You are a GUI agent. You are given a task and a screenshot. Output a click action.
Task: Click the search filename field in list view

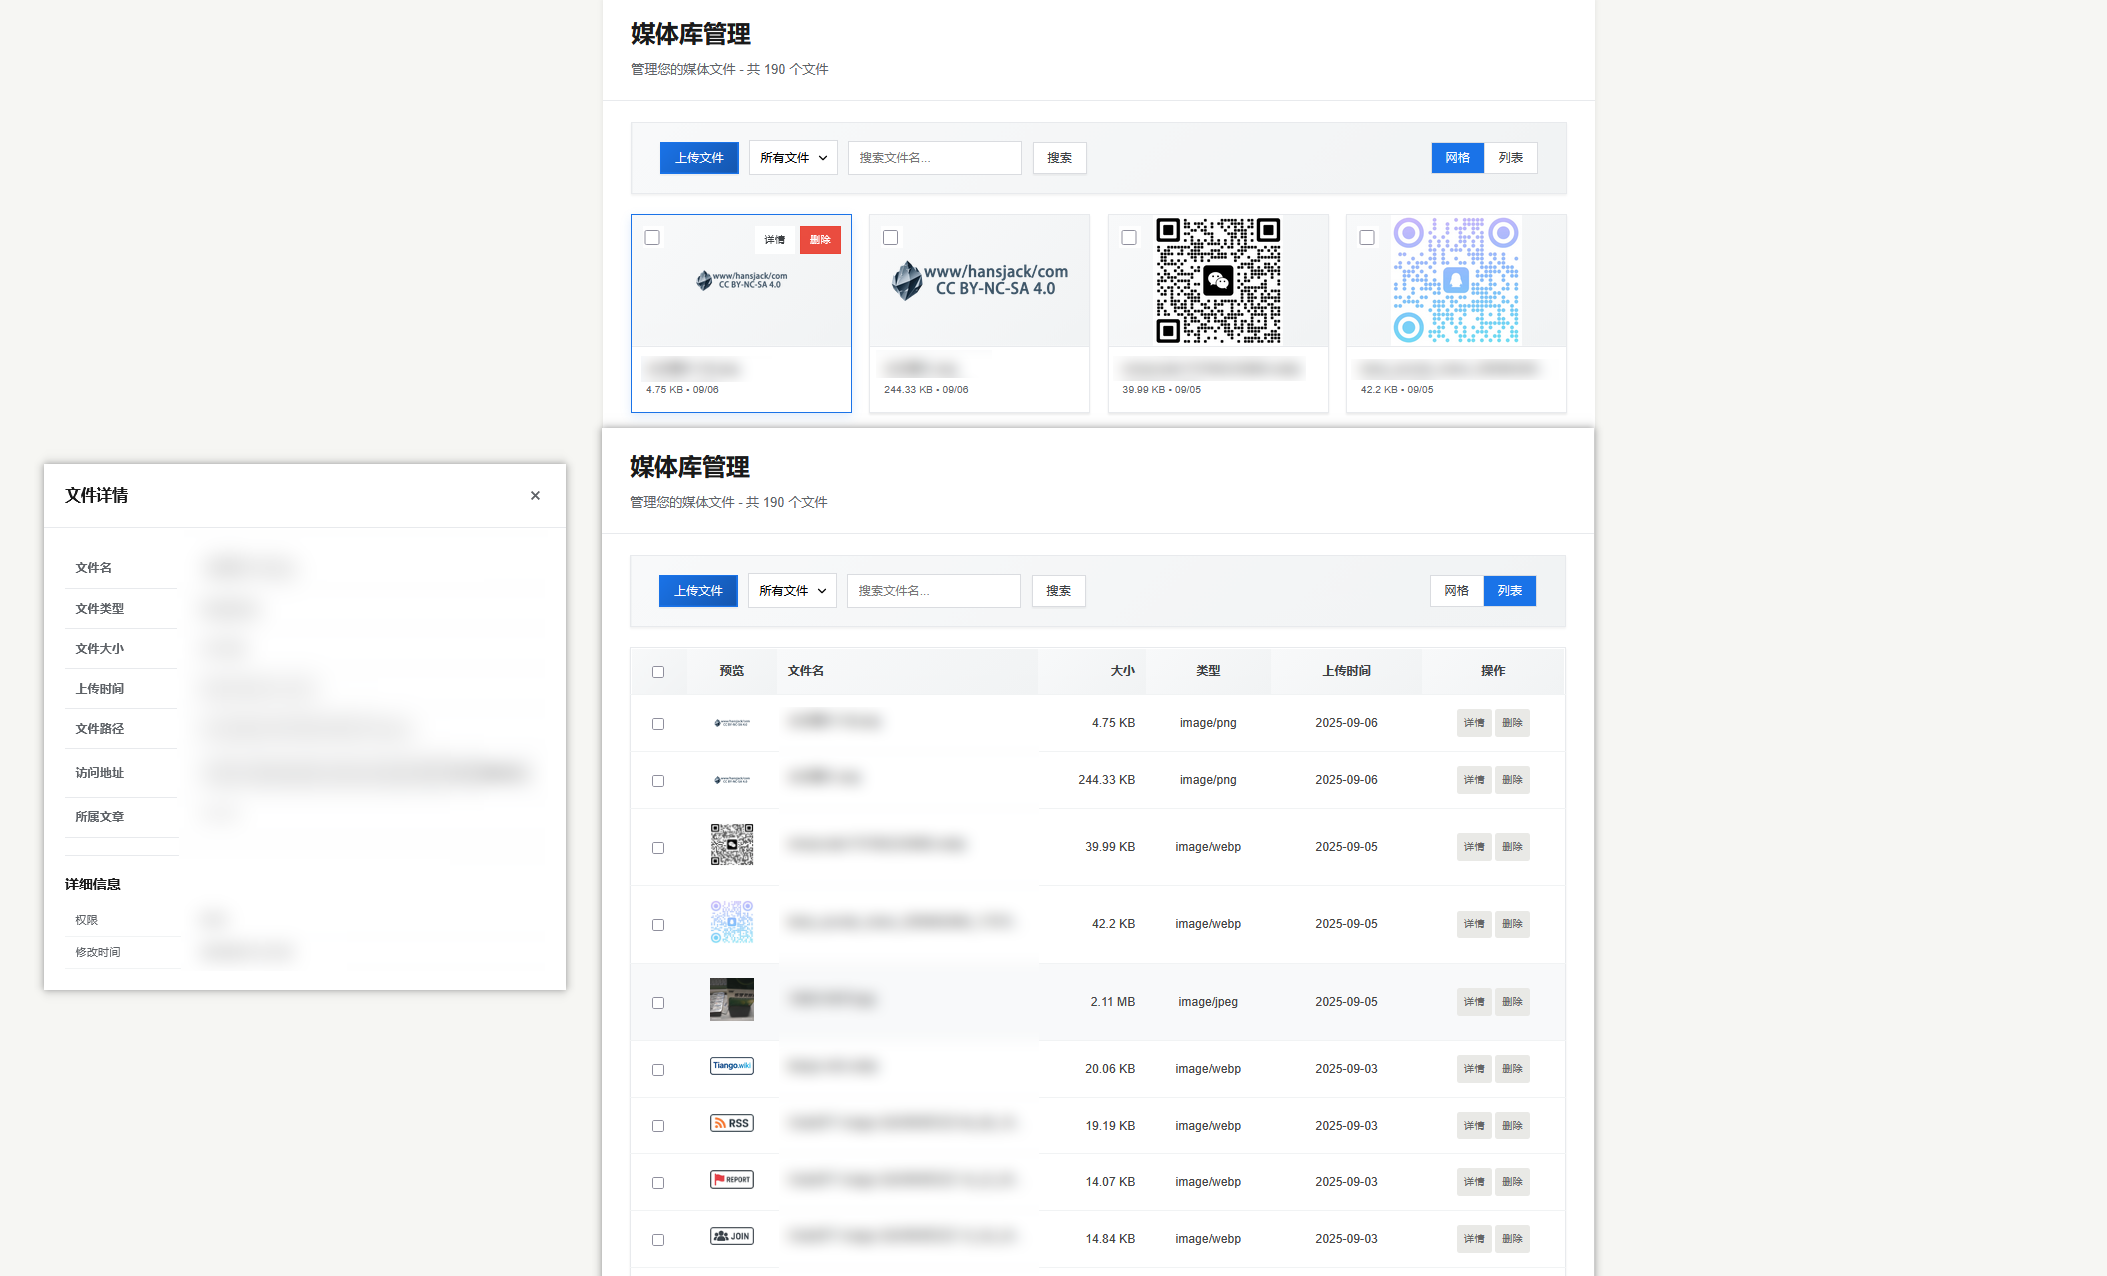933,591
